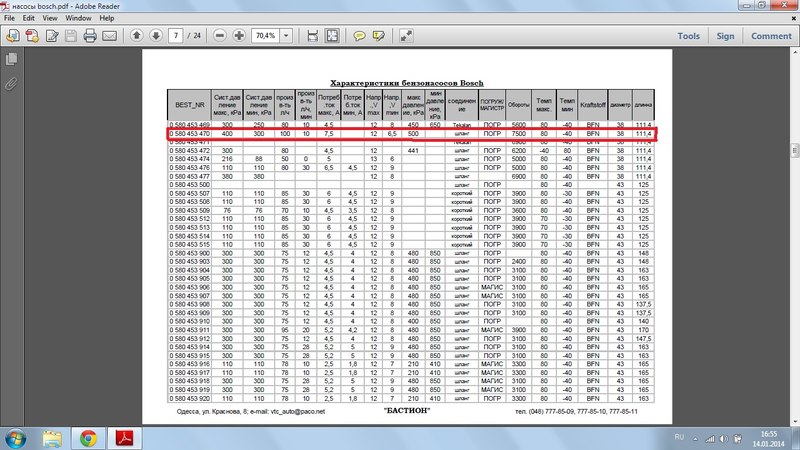The height and width of the screenshot is (450, 800).
Task: Open the Tools pane
Action: [688, 36]
